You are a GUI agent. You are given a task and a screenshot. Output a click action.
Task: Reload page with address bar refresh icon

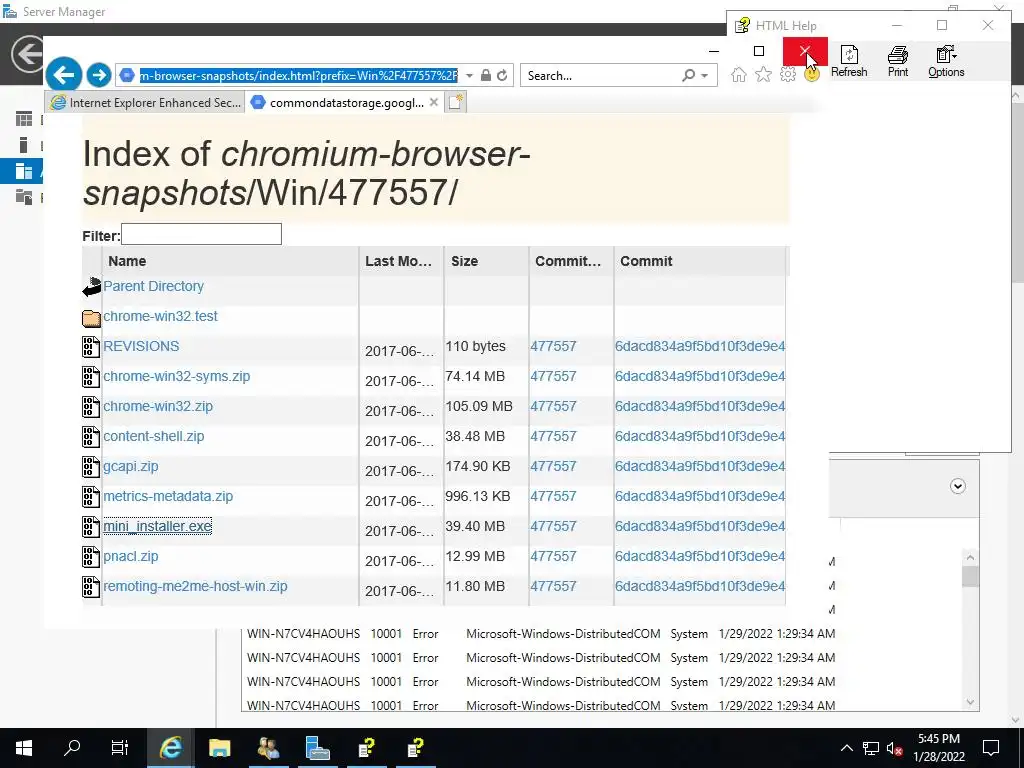coord(502,76)
